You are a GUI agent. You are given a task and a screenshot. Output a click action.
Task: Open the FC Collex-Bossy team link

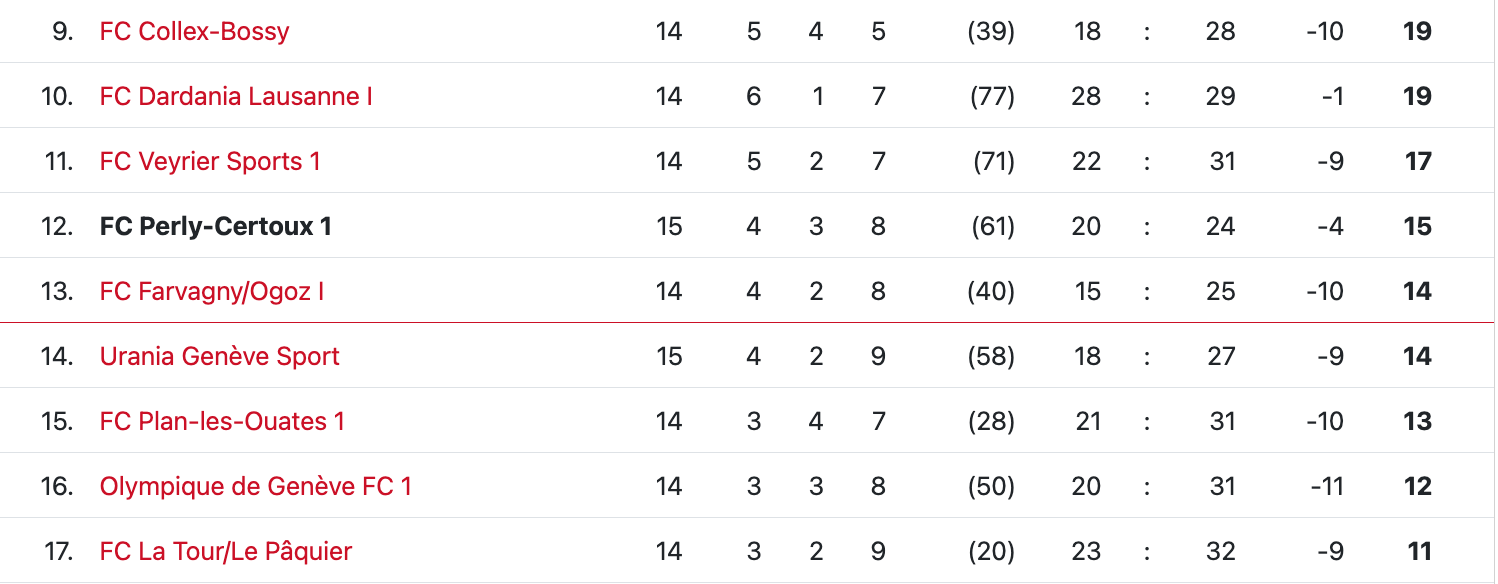(194, 31)
